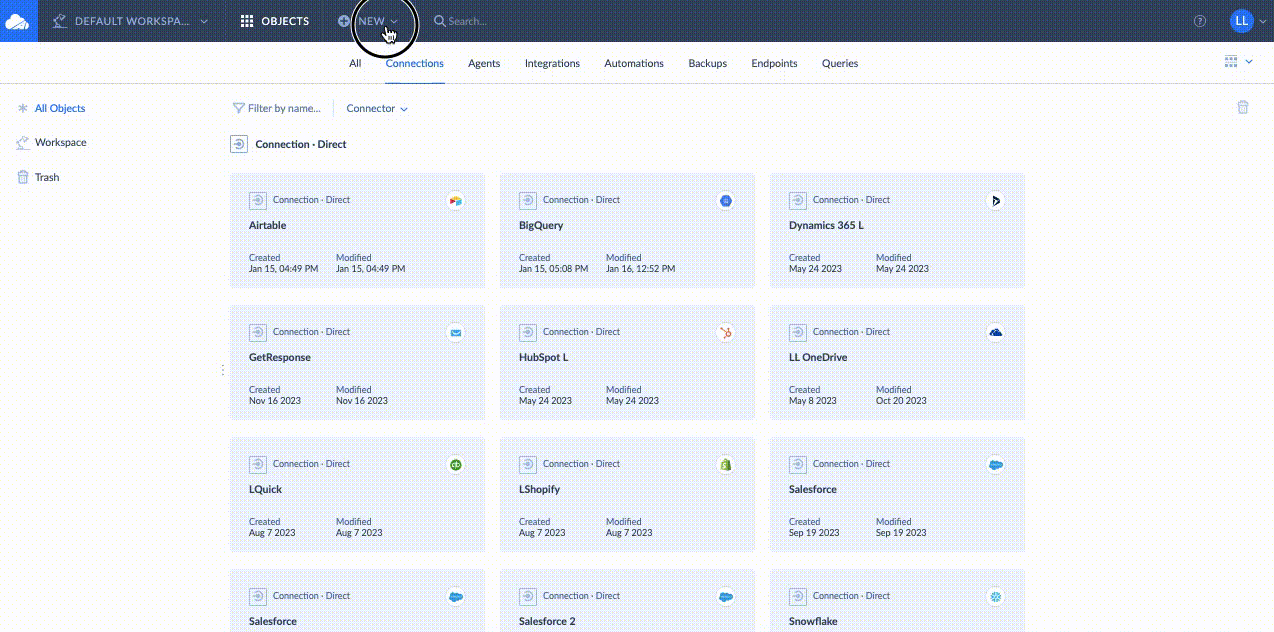
Task: Click the HubSpot icon on HubSpot L card
Action: [x=726, y=332]
